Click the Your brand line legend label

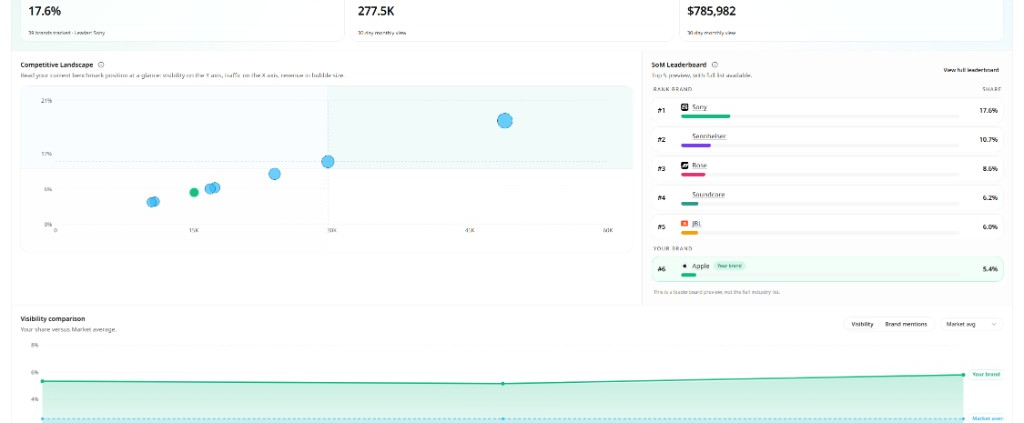pyautogui.click(x=985, y=375)
